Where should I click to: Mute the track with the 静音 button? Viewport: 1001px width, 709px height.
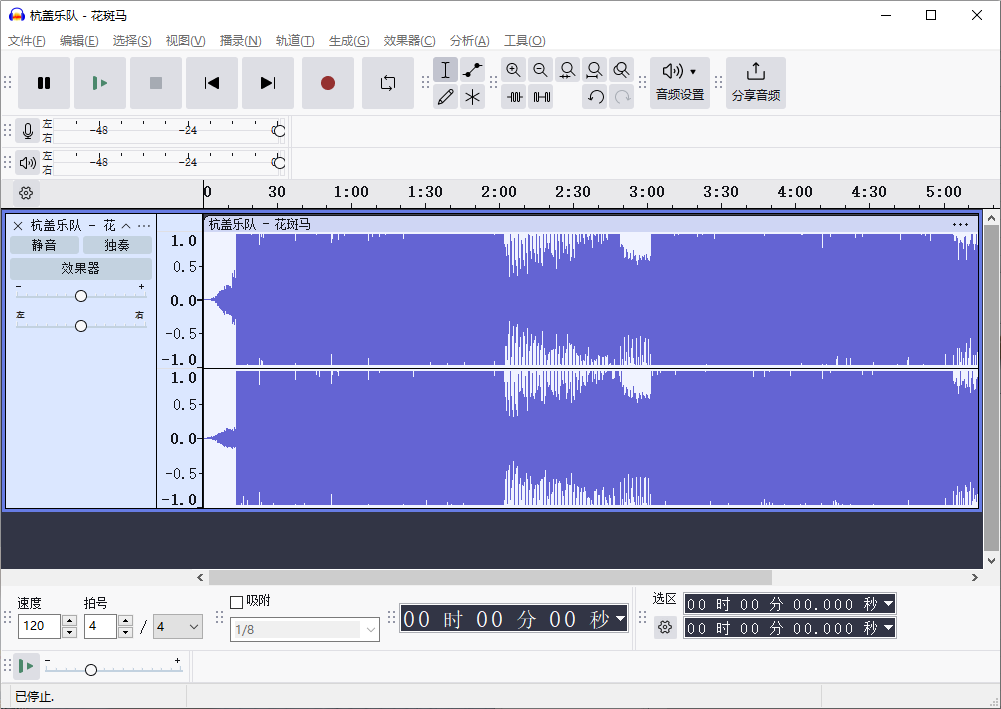(44, 244)
